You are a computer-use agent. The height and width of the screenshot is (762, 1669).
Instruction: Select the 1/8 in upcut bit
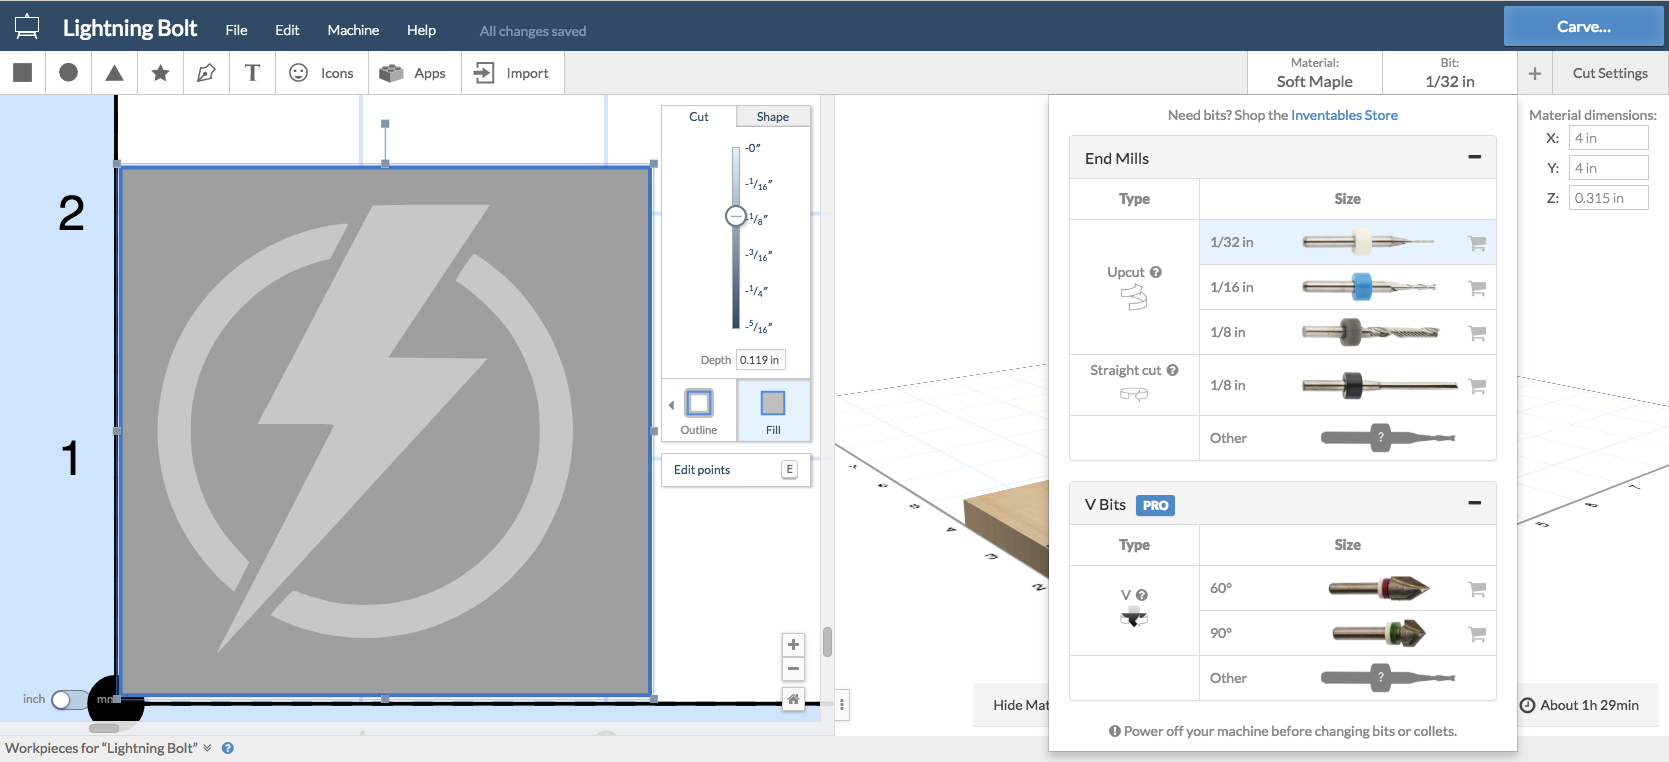(x=1347, y=332)
